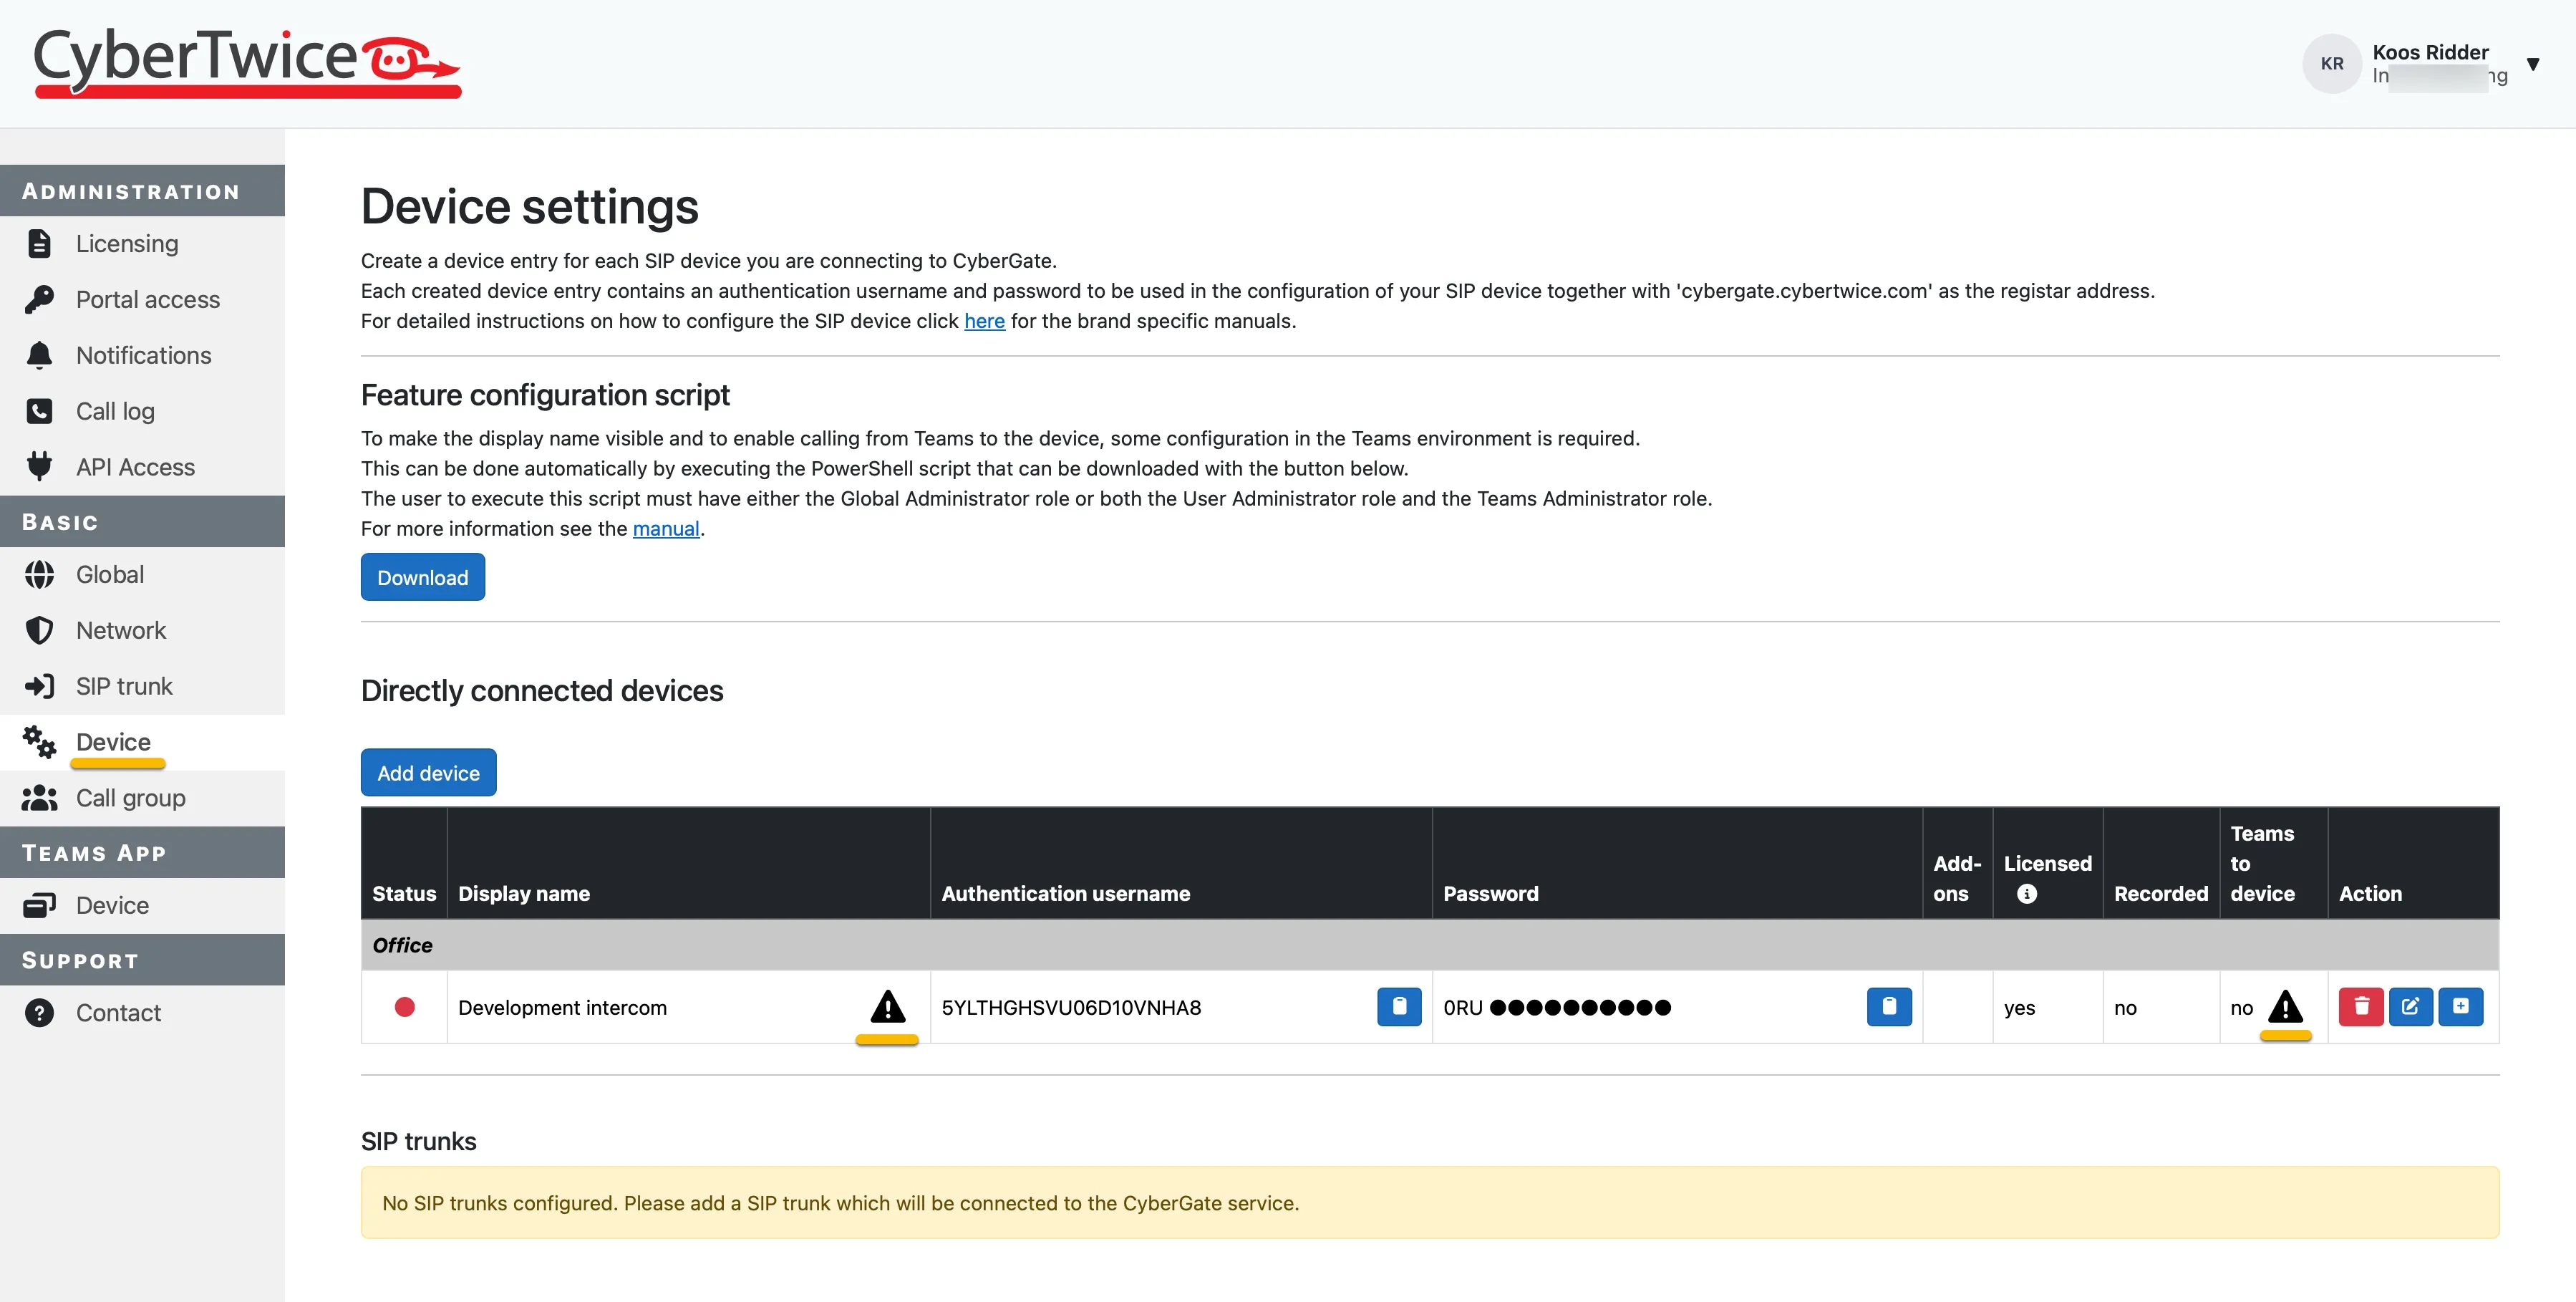The height and width of the screenshot is (1302, 2576).
Task: Click the Network shield icon
Action: 39,630
